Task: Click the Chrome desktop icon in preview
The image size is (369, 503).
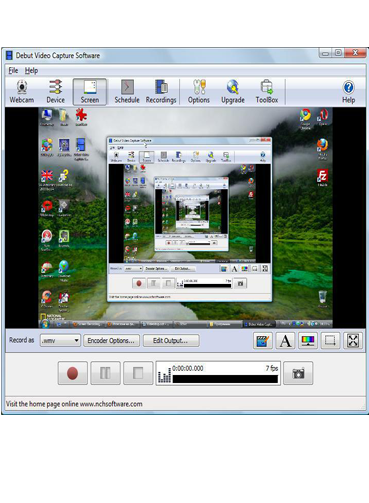Action: pos(305,118)
